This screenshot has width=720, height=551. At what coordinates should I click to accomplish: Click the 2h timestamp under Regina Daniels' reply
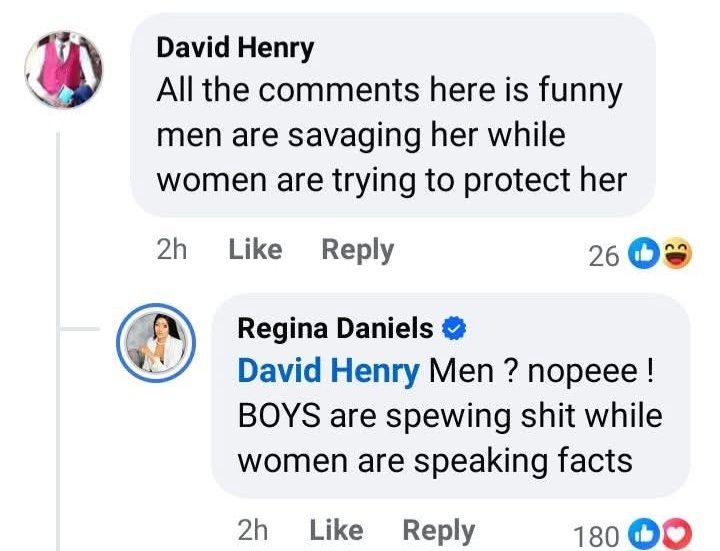254,530
